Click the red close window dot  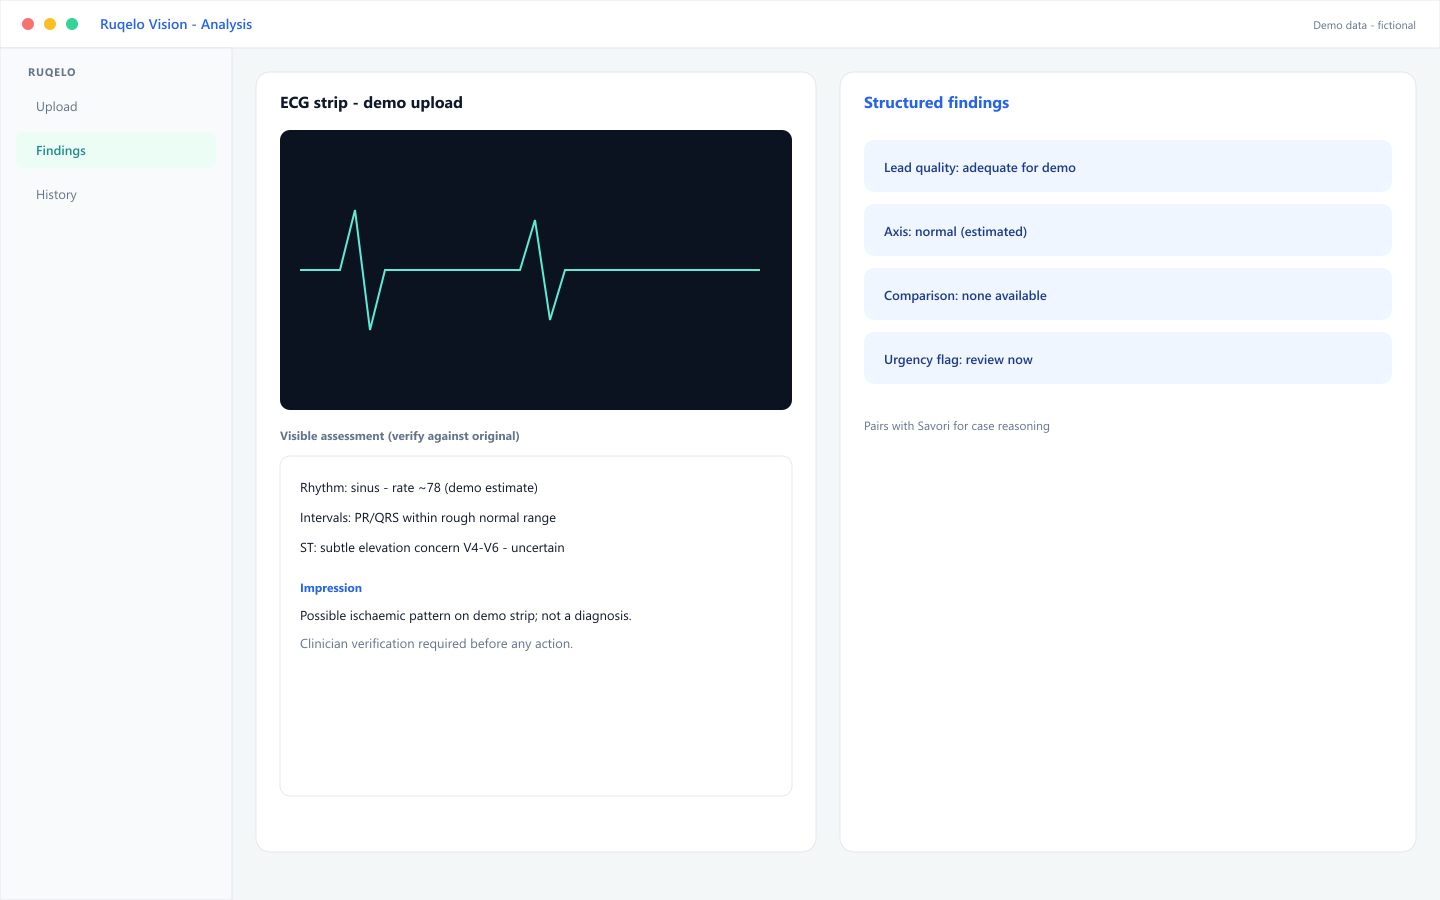pos(28,24)
